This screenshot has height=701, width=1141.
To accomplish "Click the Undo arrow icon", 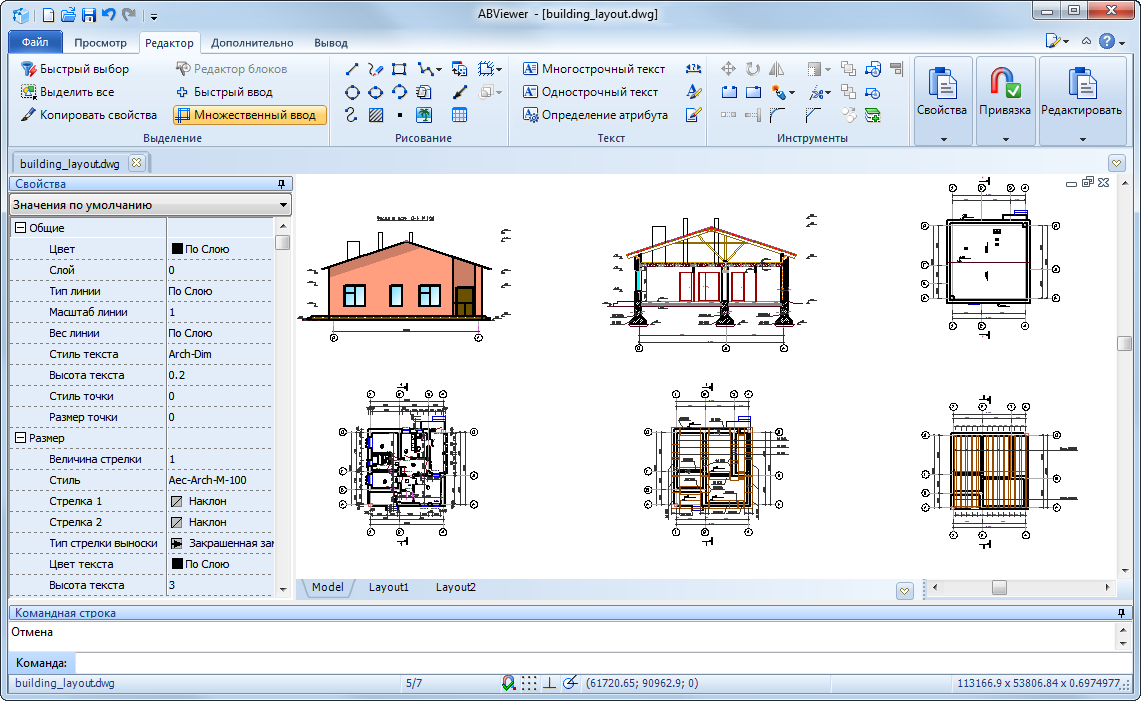I will (108, 15).
